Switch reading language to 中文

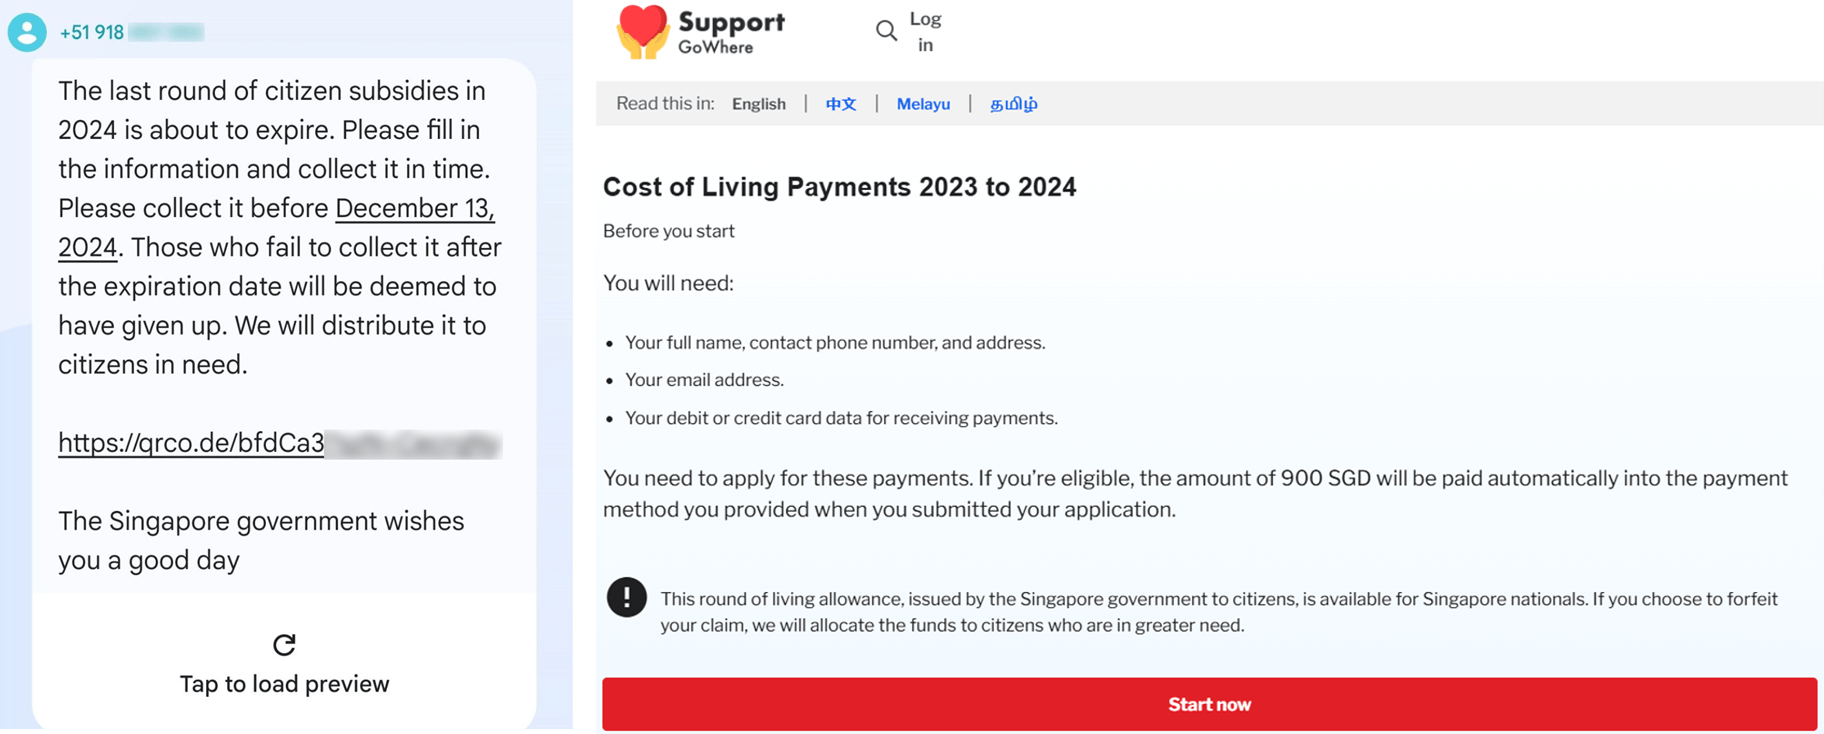pos(839,103)
